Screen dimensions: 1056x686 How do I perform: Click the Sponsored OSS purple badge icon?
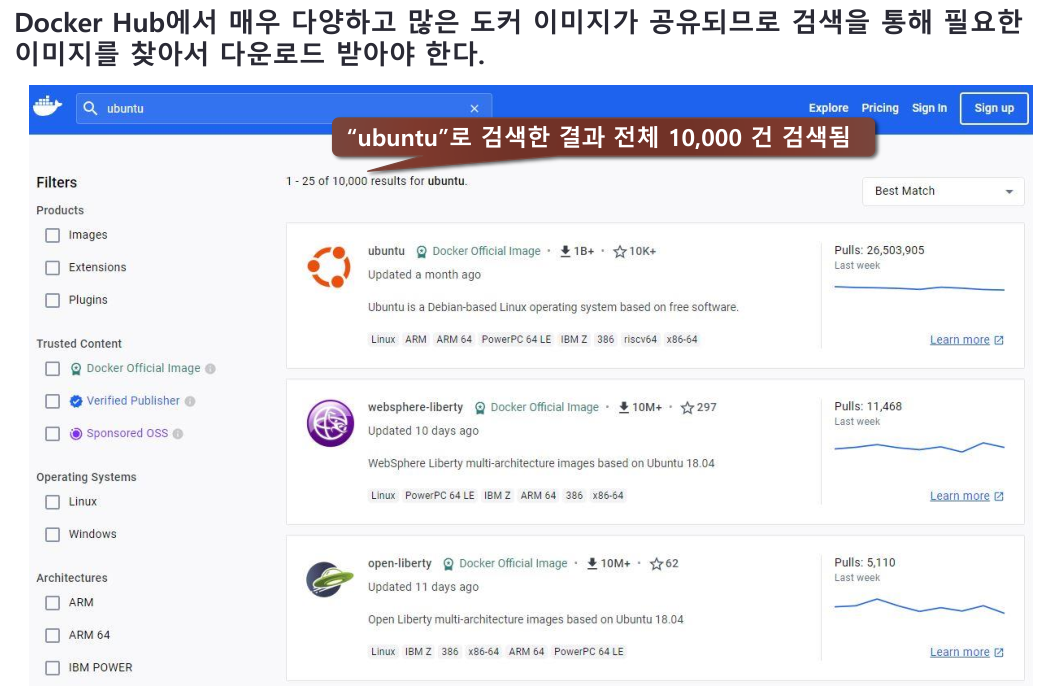coord(76,434)
